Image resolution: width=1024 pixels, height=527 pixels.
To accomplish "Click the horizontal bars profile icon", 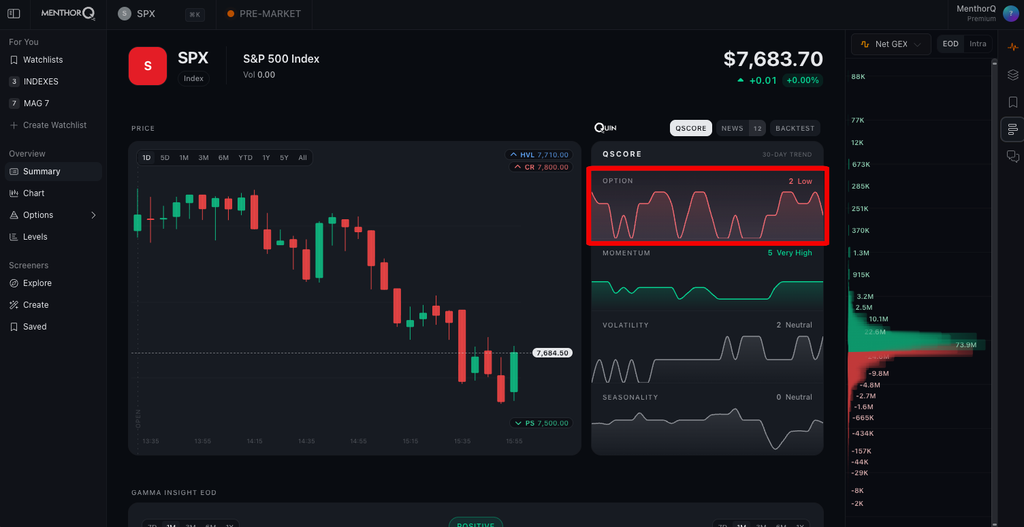I will pyautogui.click(x=1013, y=129).
